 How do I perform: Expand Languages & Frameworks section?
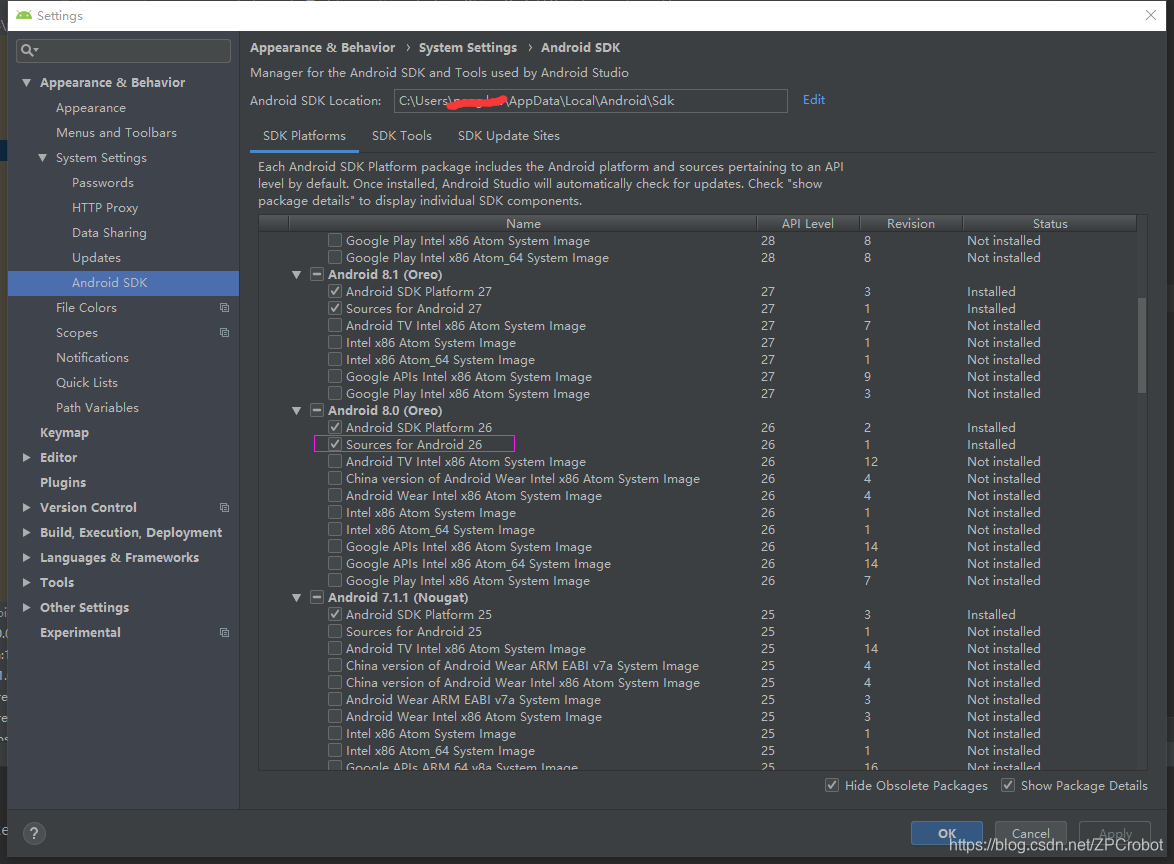tap(27, 558)
